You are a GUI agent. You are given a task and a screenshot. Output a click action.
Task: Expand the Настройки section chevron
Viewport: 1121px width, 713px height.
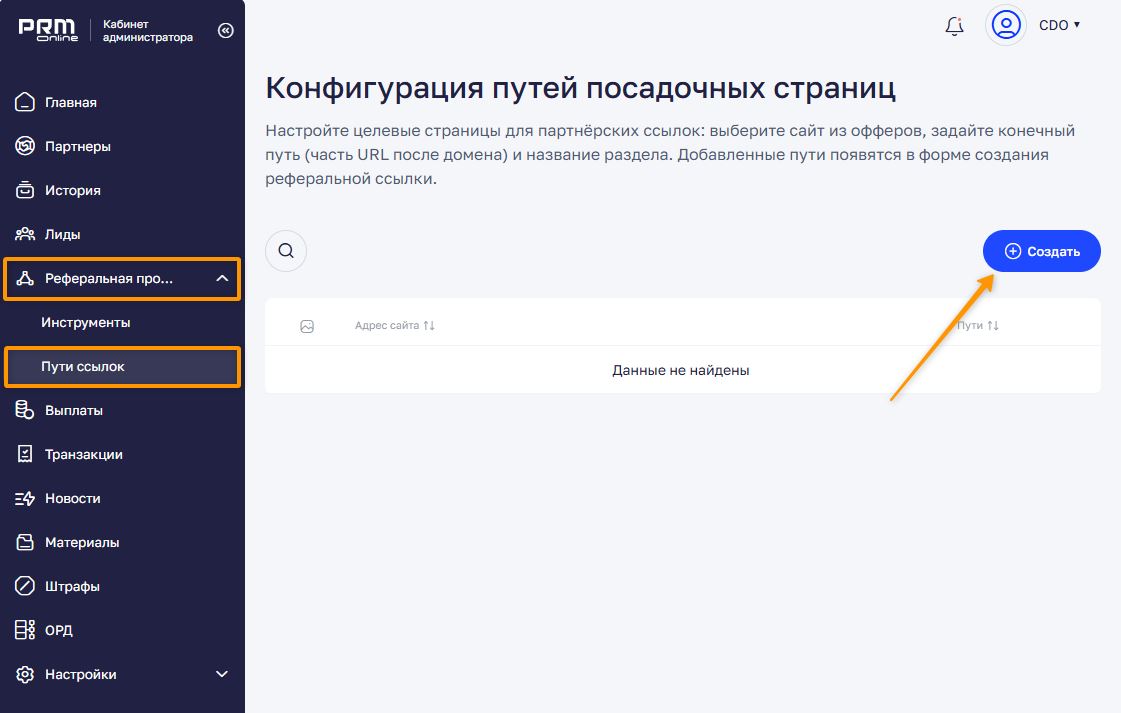[222, 674]
